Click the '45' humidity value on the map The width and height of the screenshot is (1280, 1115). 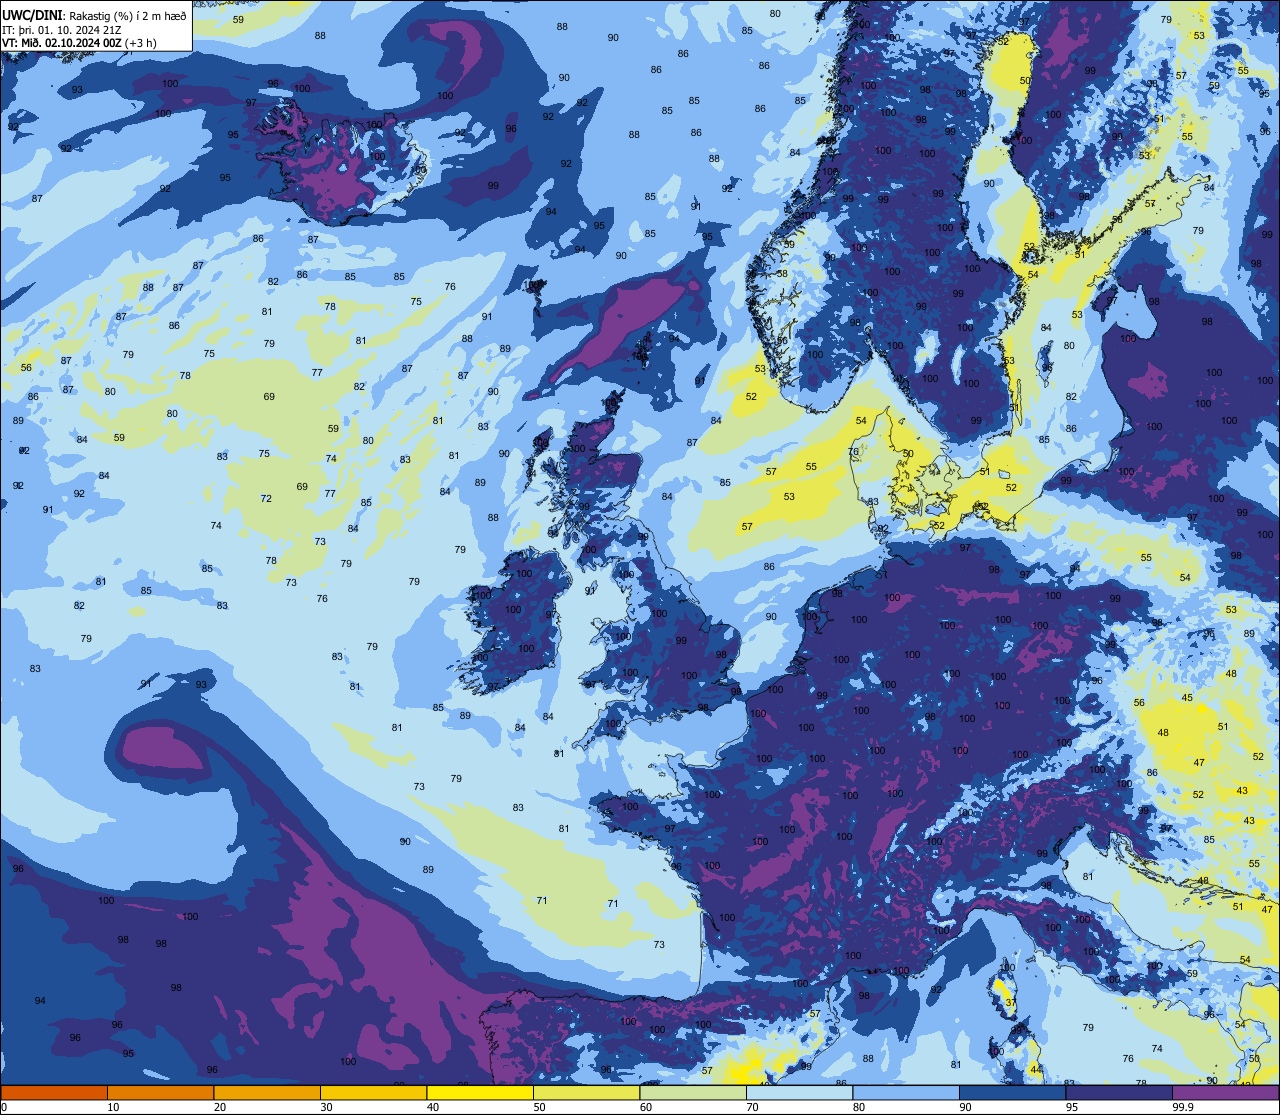pos(1187,698)
